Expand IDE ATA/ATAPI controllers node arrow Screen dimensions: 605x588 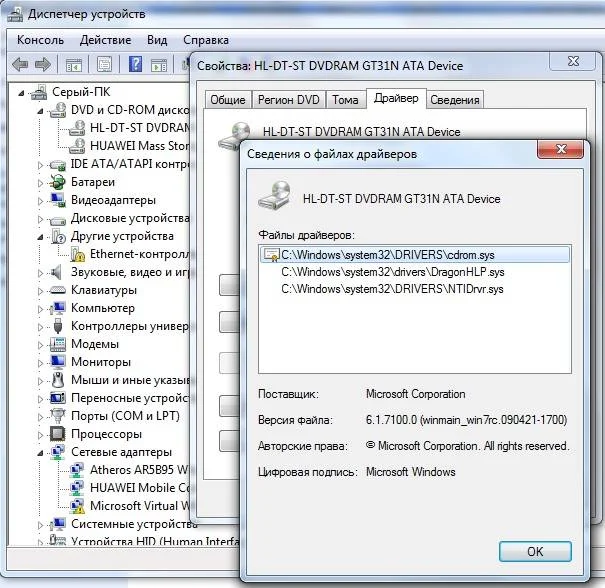coord(41,165)
